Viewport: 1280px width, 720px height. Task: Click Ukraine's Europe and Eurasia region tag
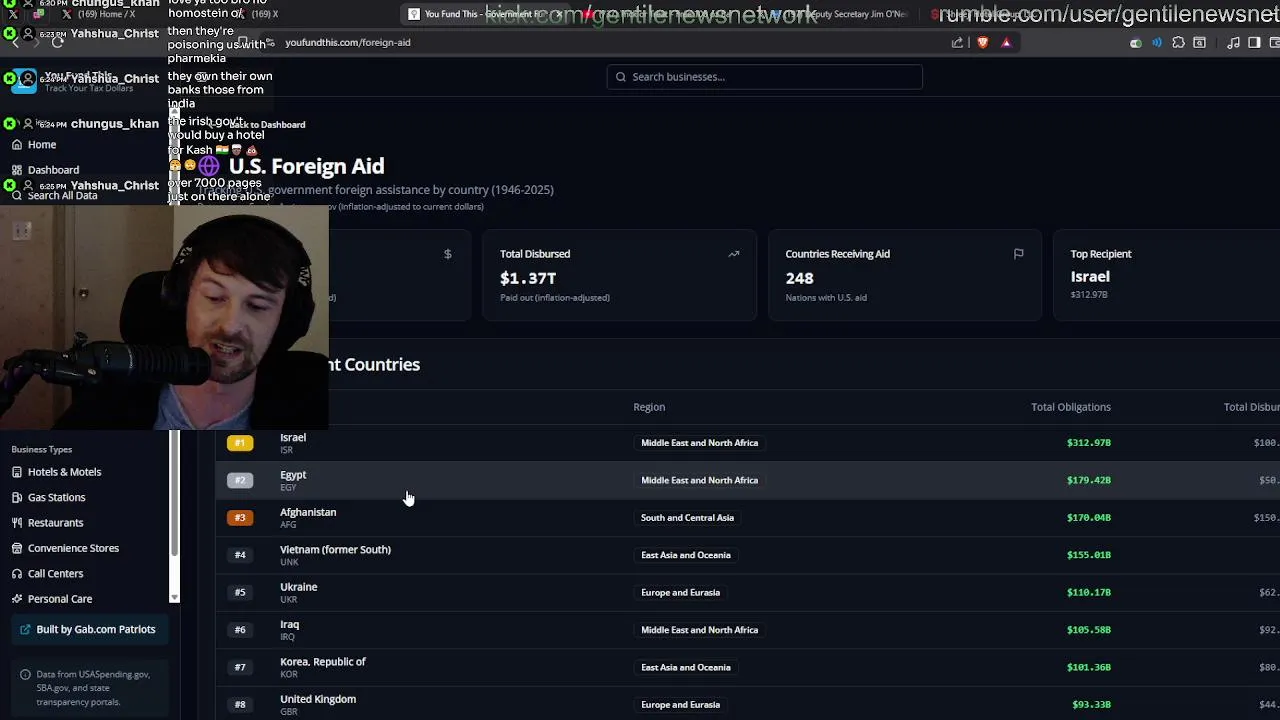tap(680, 593)
